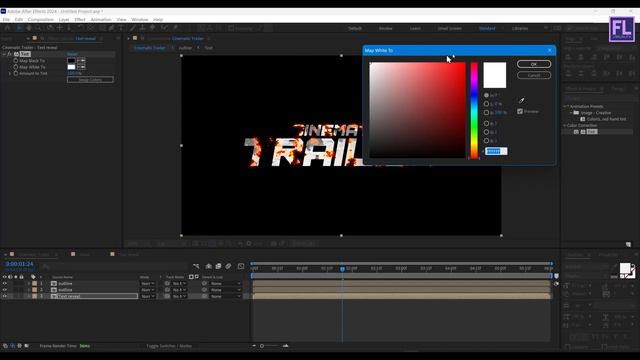This screenshot has width=640, height=360.
Task: Toggle the fx switch for the Tint effect
Action: tap(9, 54)
